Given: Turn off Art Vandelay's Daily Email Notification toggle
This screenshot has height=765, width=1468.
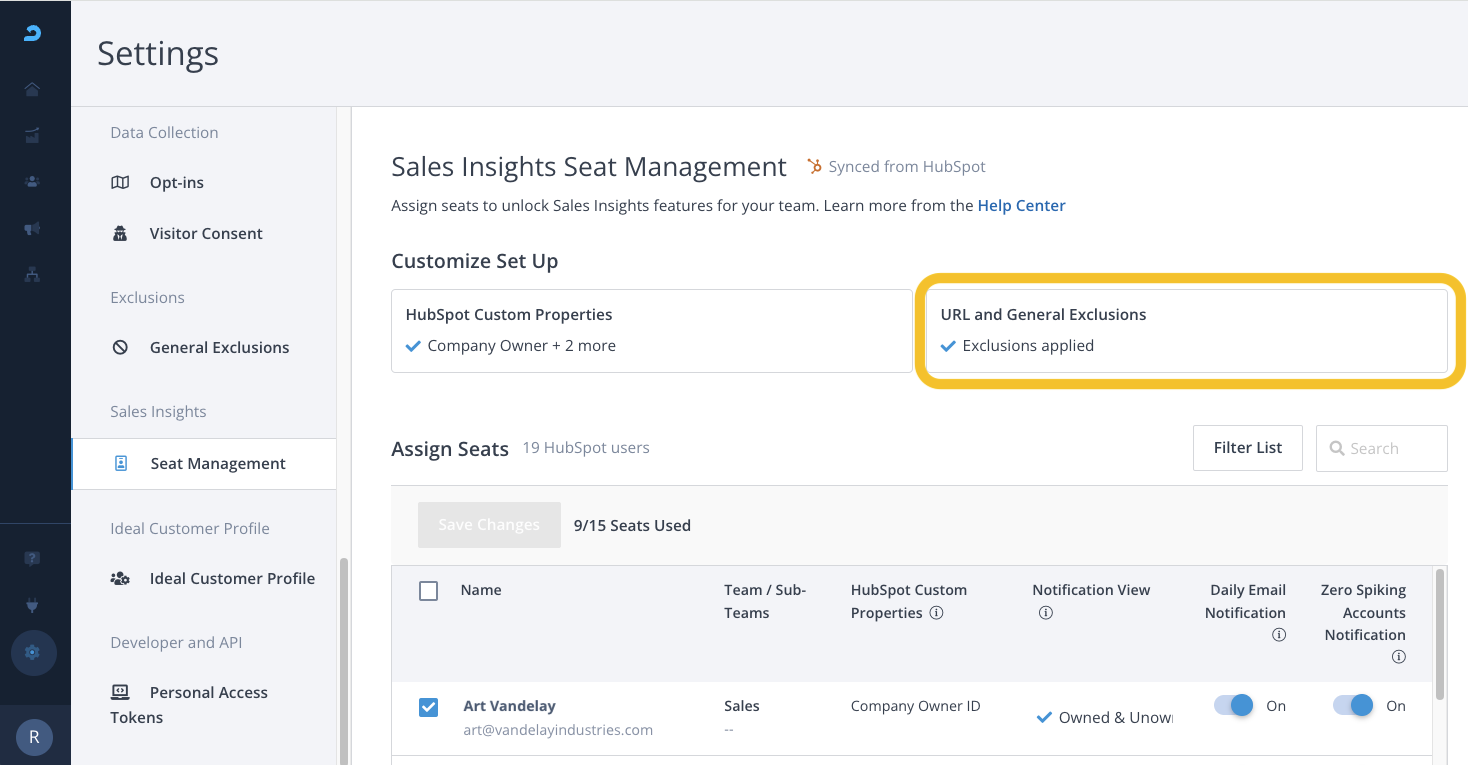Looking at the screenshot, I should pyautogui.click(x=1233, y=706).
